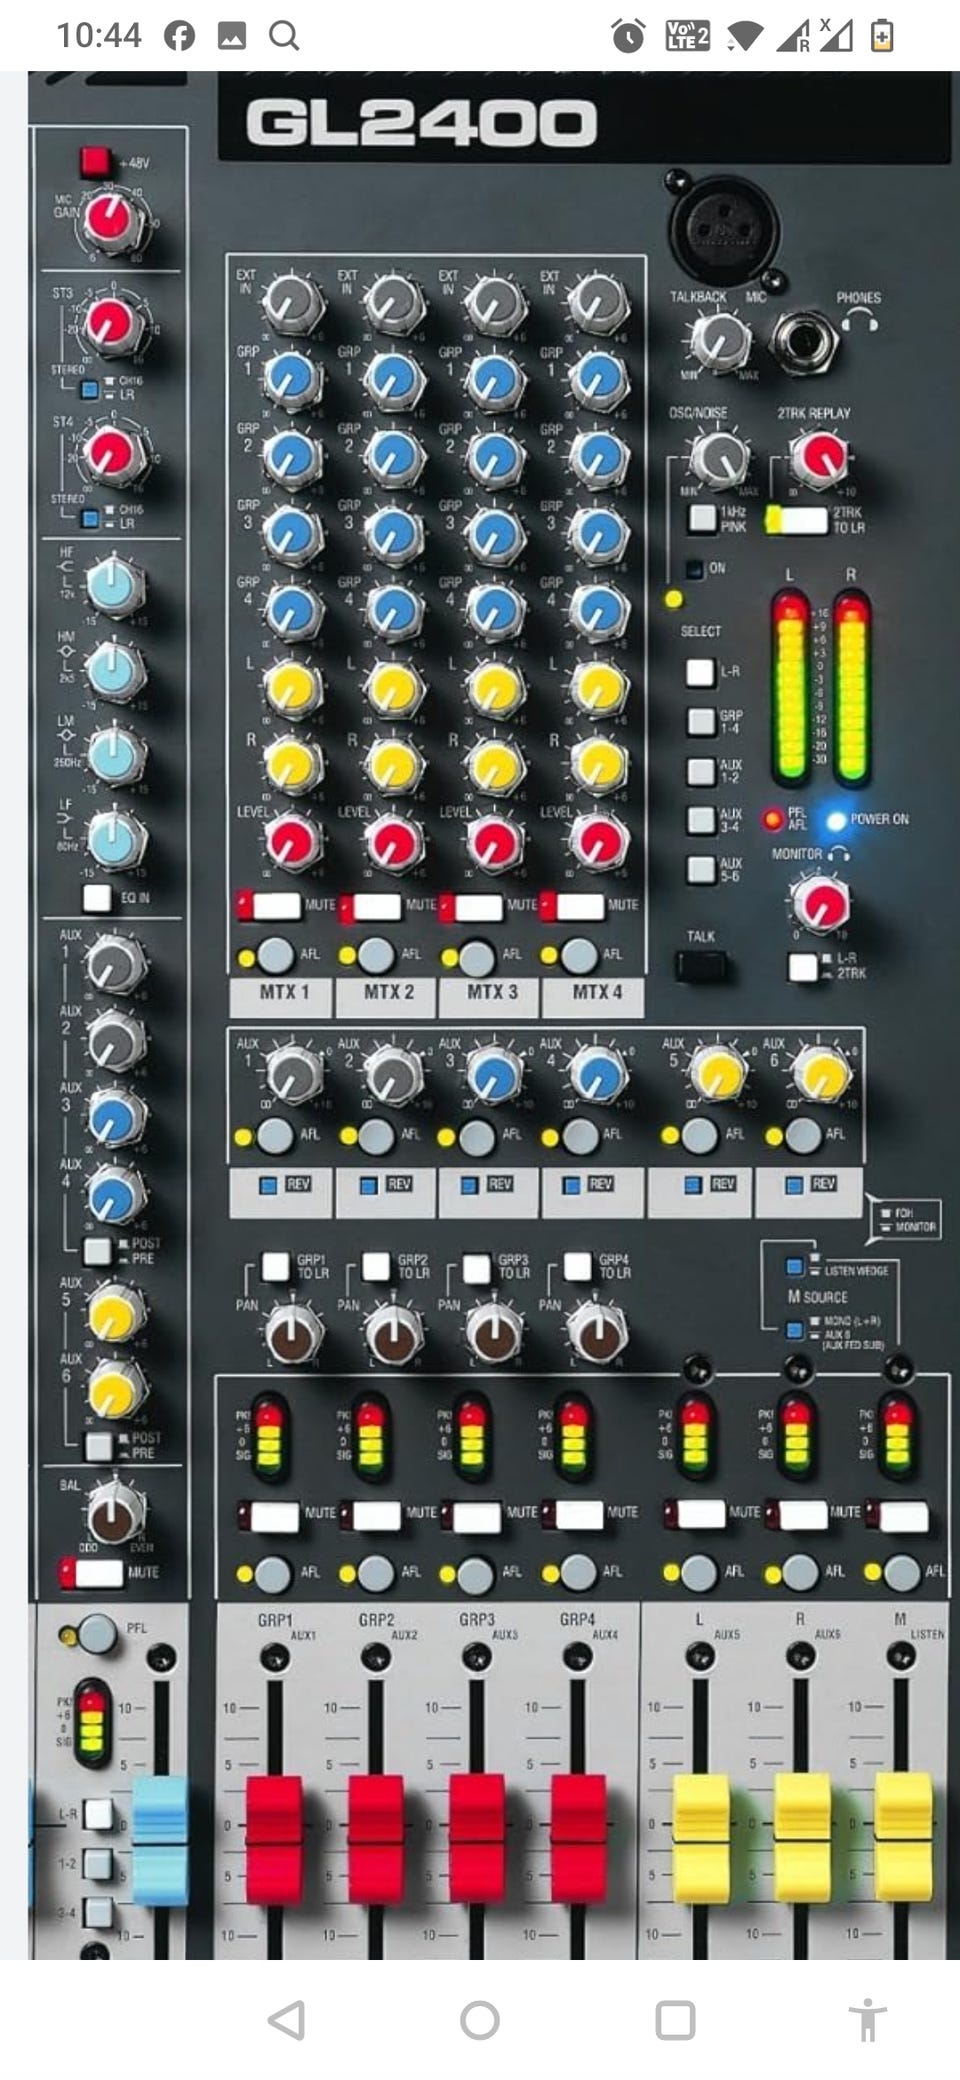Viewport: 960px width, 2080px height.
Task: Select GRP 1-4 monitor source button
Action: [700, 721]
